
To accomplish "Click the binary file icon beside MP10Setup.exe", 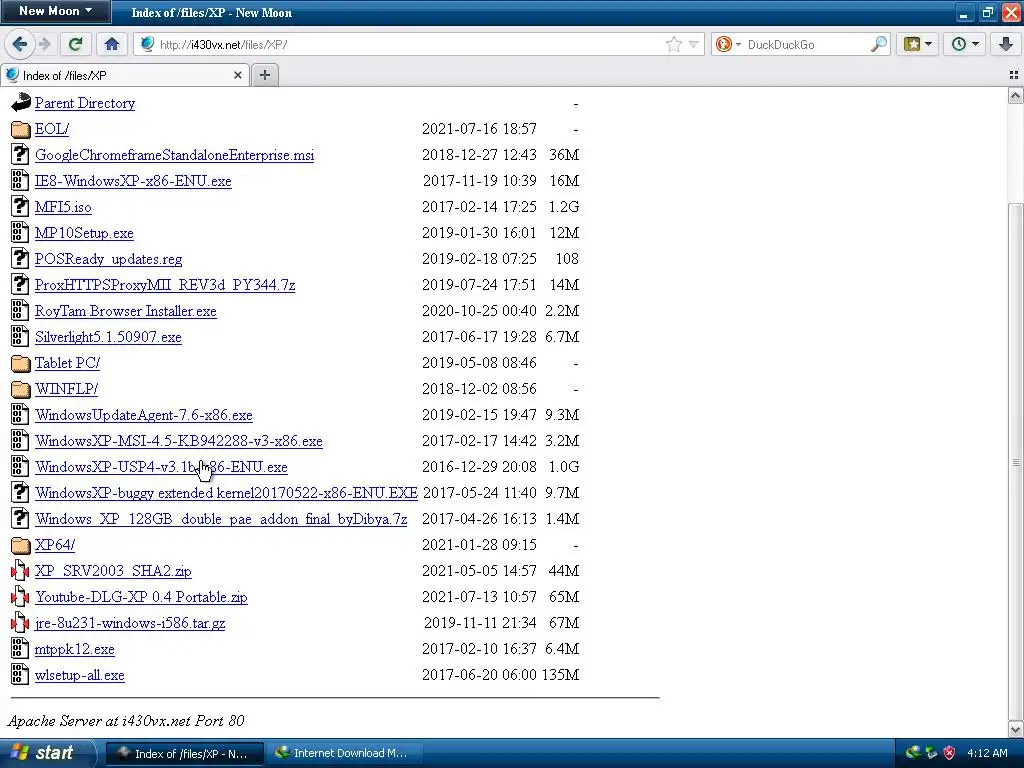I will (x=20, y=233).
